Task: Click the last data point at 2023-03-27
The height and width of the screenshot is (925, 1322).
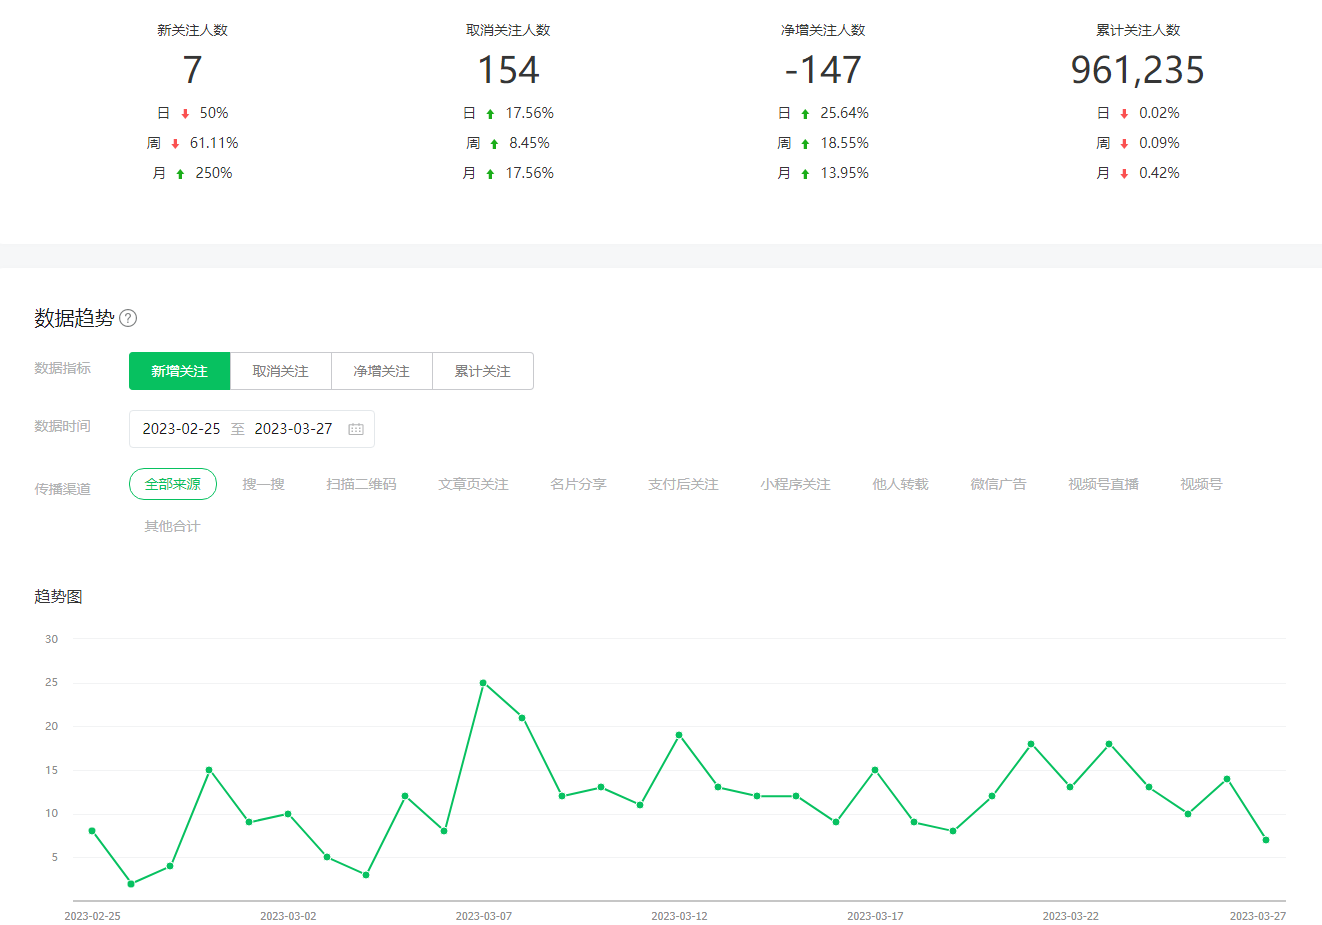Action: [x=1266, y=840]
